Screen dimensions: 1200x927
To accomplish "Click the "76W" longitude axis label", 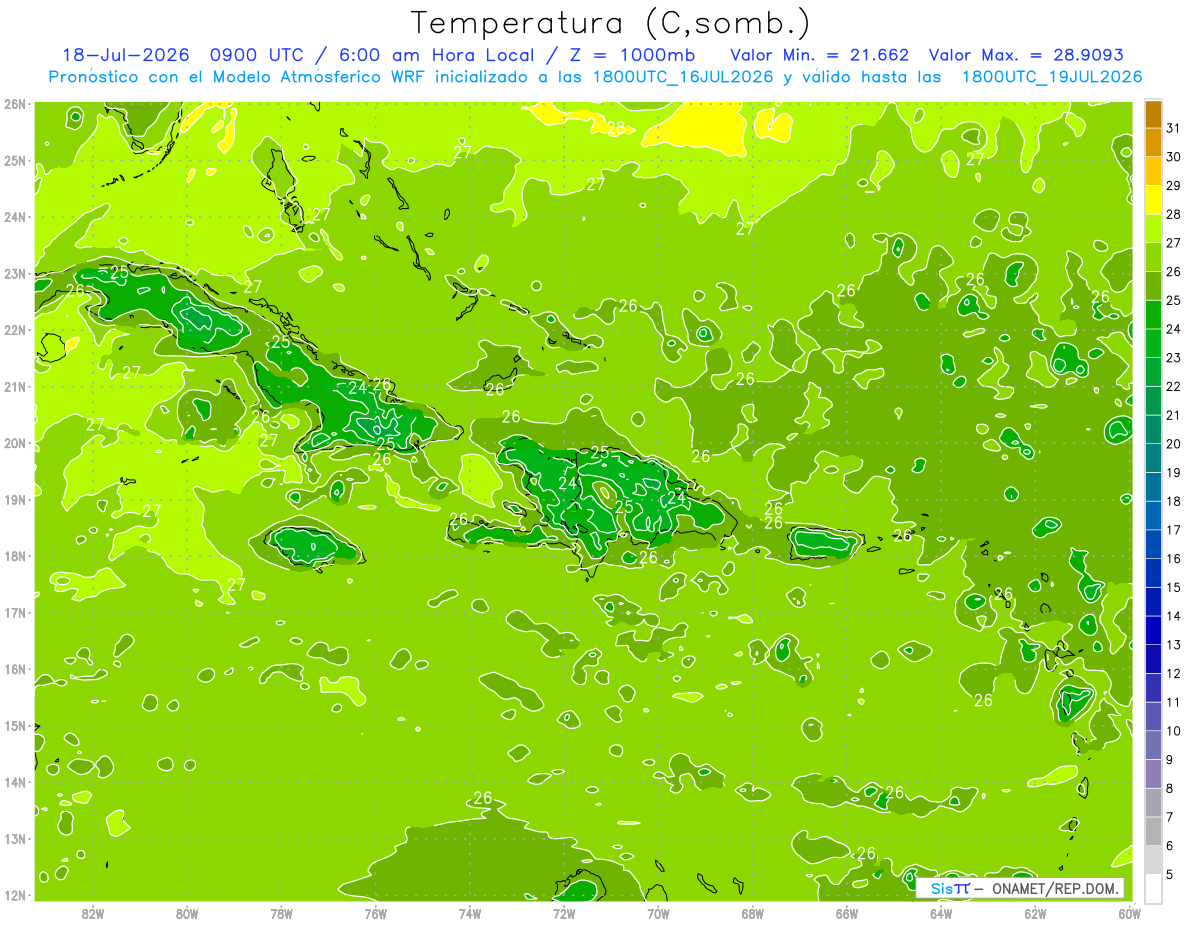I will [375, 913].
